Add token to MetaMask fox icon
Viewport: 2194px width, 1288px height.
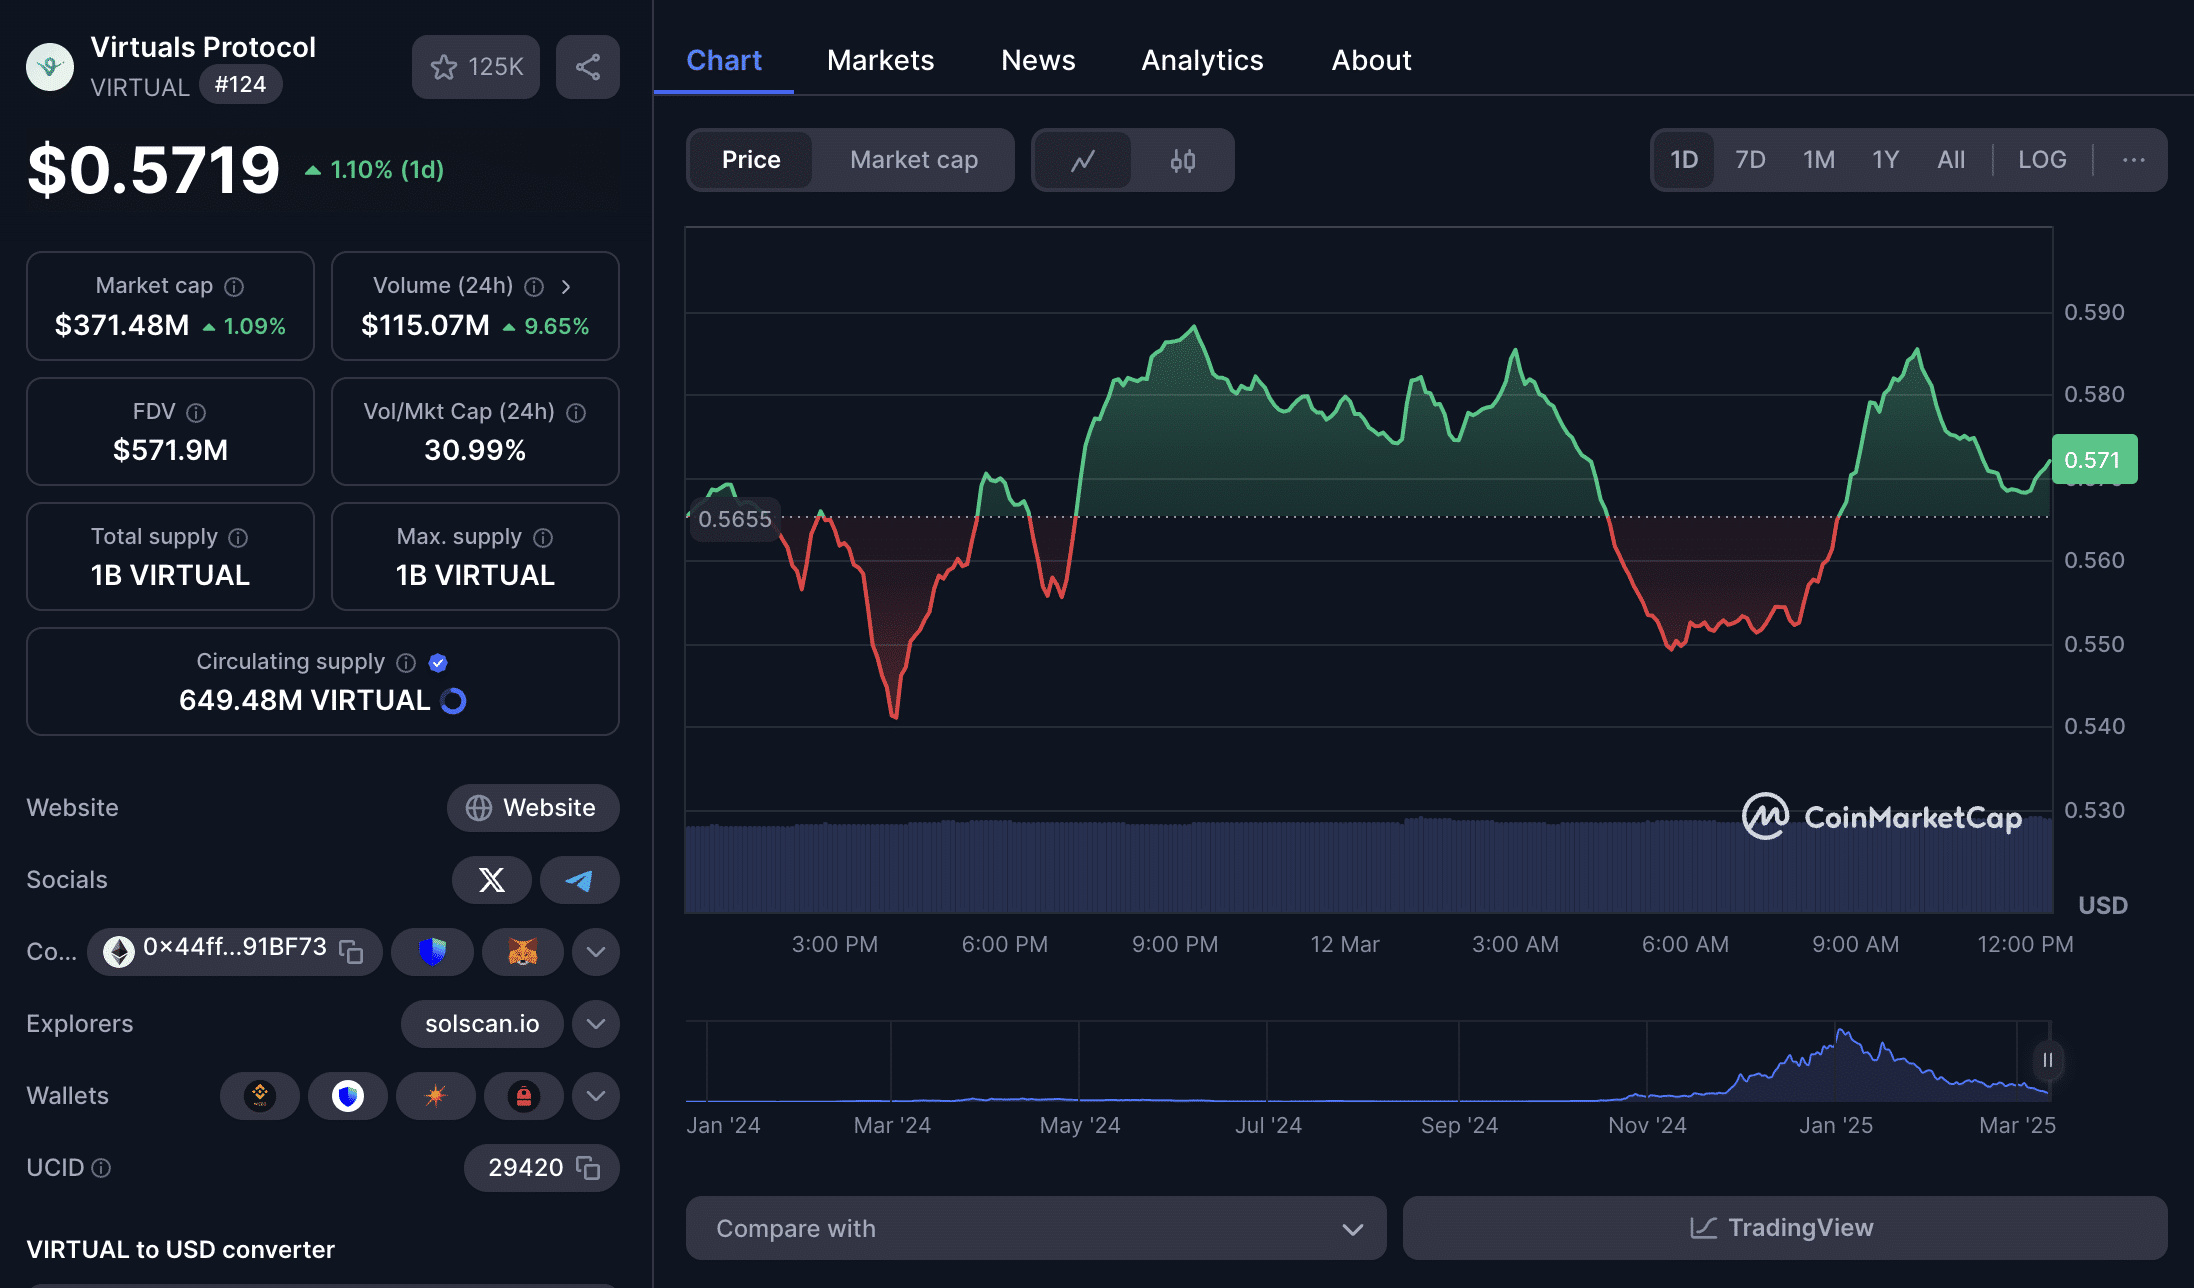click(522, 952)
